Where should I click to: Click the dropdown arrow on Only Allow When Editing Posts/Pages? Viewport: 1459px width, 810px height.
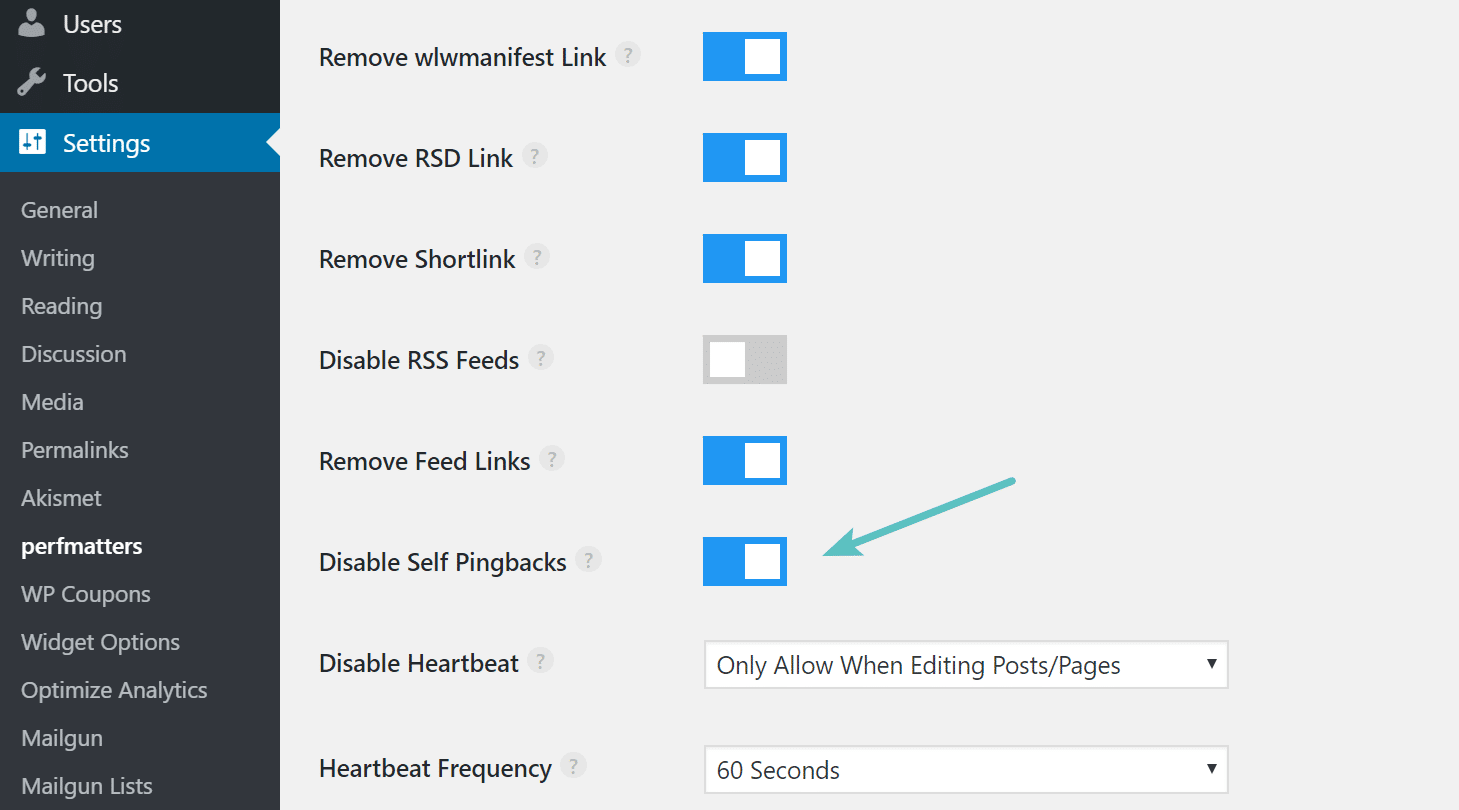tap(1213, 664)
